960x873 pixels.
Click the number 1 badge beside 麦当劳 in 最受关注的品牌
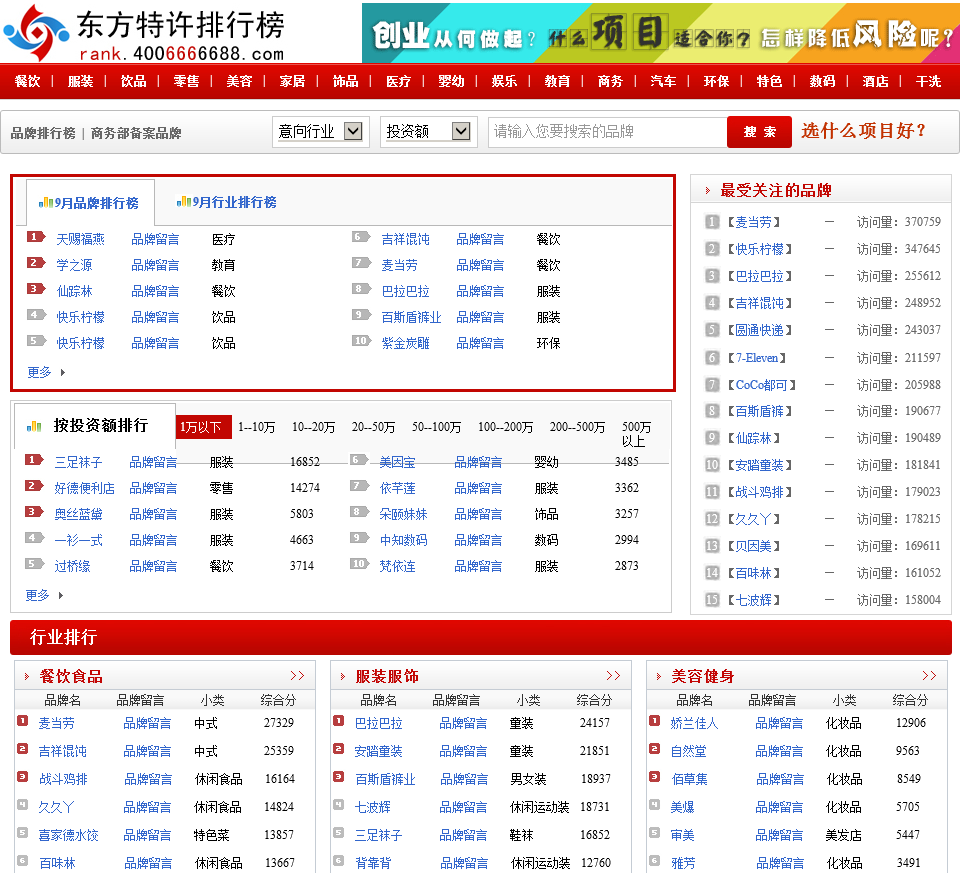click(712, 222)
